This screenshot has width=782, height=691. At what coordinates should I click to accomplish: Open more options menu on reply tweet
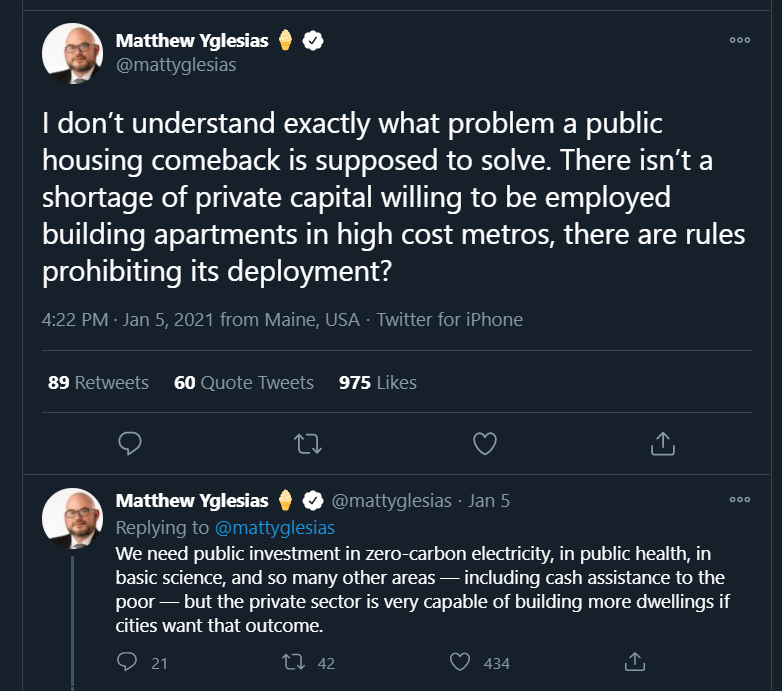tap(740, 500)
